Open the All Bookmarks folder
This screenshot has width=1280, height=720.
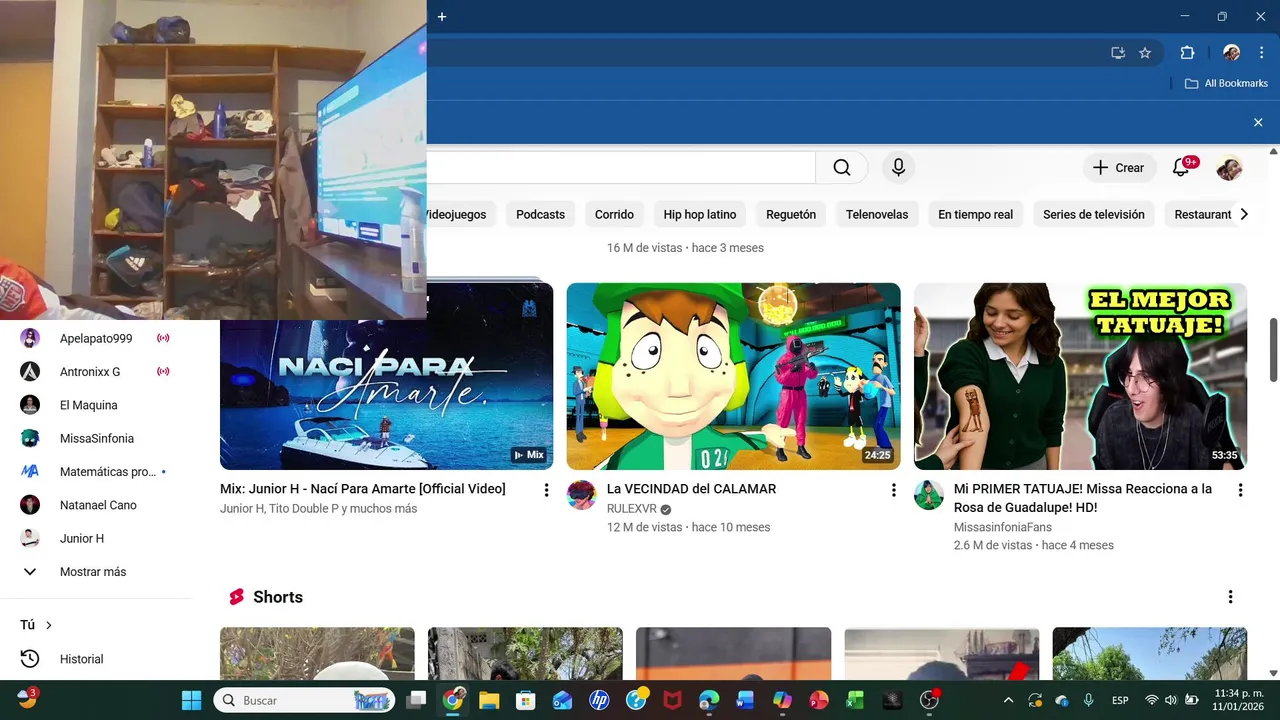click(x=1226, y=83)
